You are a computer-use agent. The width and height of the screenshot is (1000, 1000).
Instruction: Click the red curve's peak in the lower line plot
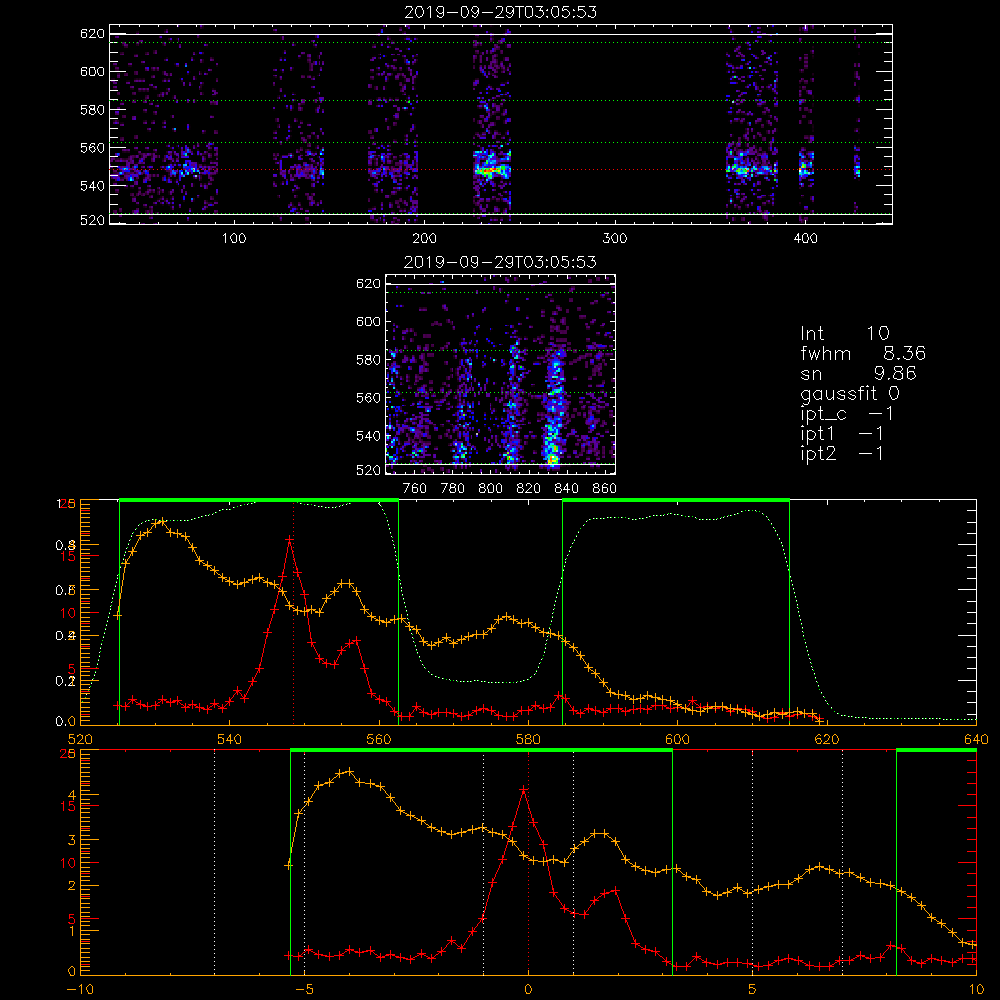pos(524,790)
